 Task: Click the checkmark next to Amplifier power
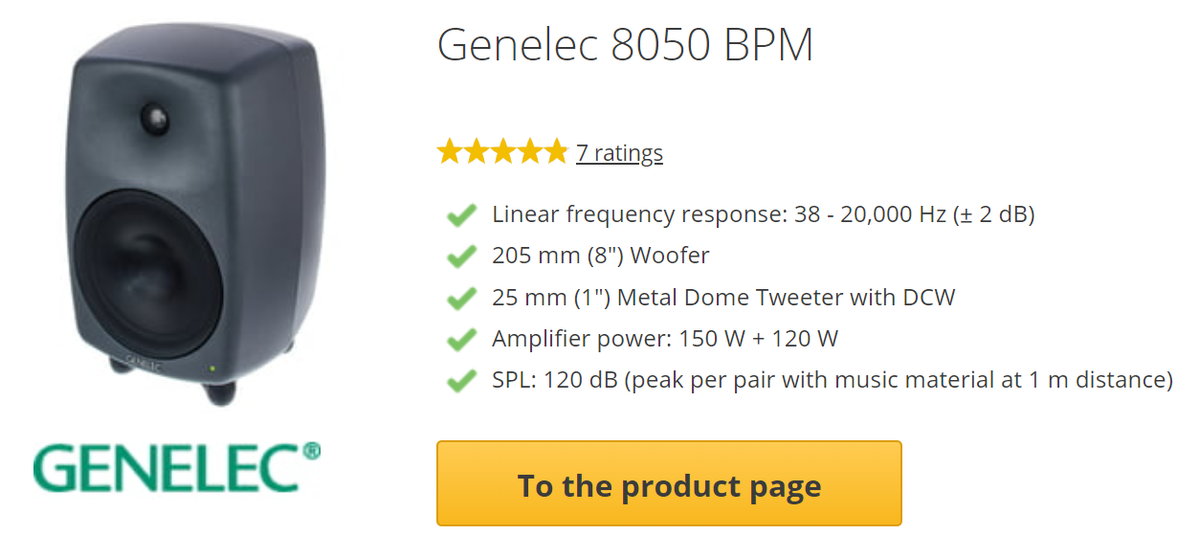pyautogui.click(x=460, y=340)
